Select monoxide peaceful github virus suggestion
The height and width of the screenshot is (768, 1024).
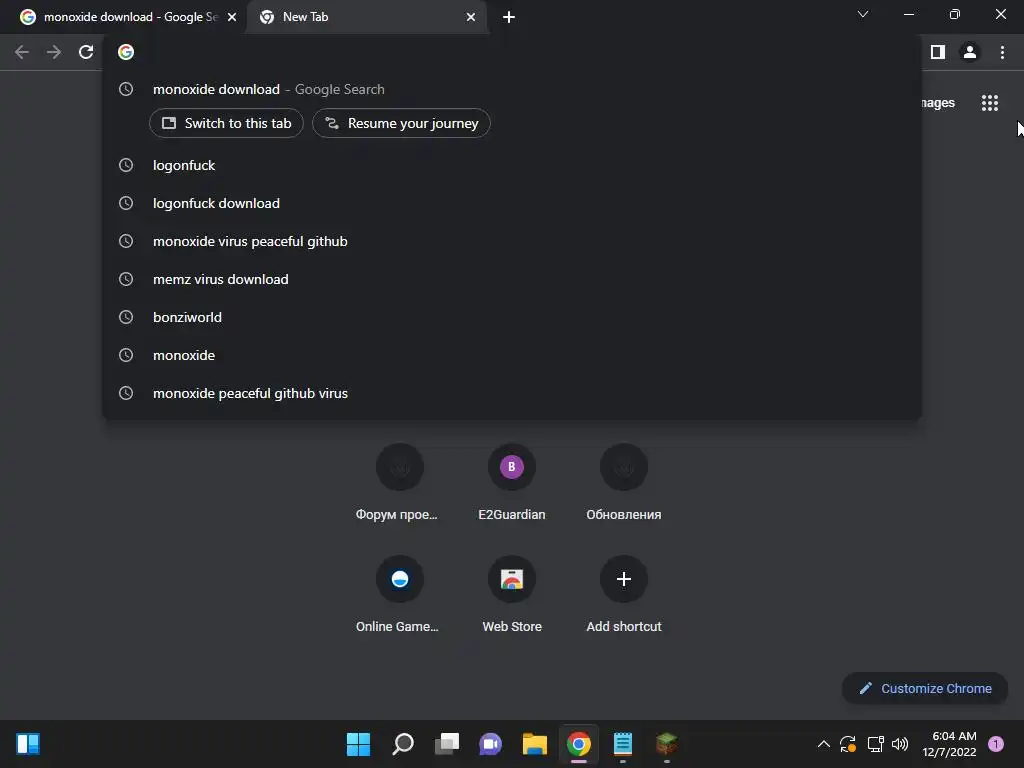click(511, 393)
